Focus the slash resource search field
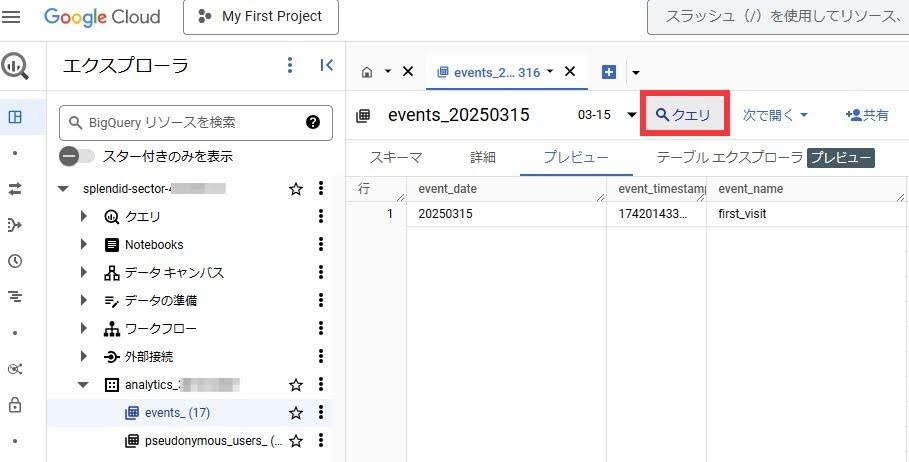 pos(778,17)
